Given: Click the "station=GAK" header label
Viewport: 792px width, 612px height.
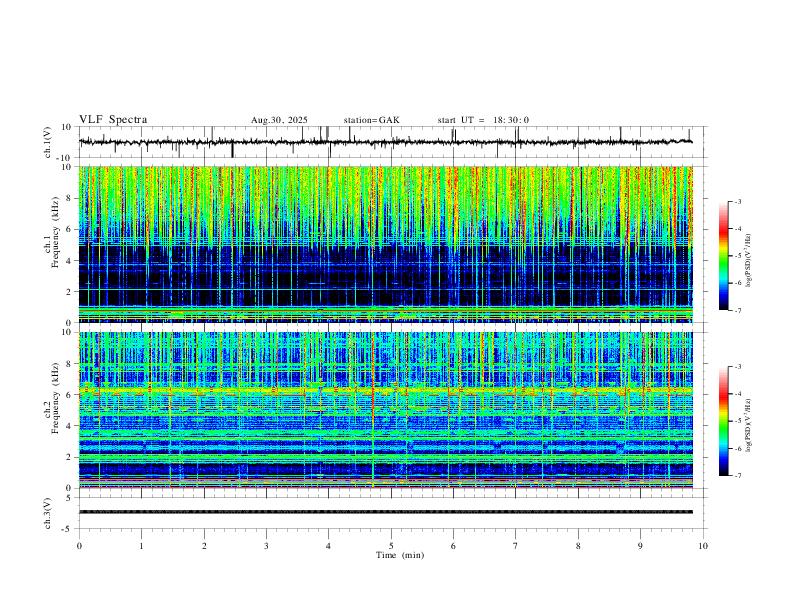Looking at the screenshot, I should click(372, 120).
